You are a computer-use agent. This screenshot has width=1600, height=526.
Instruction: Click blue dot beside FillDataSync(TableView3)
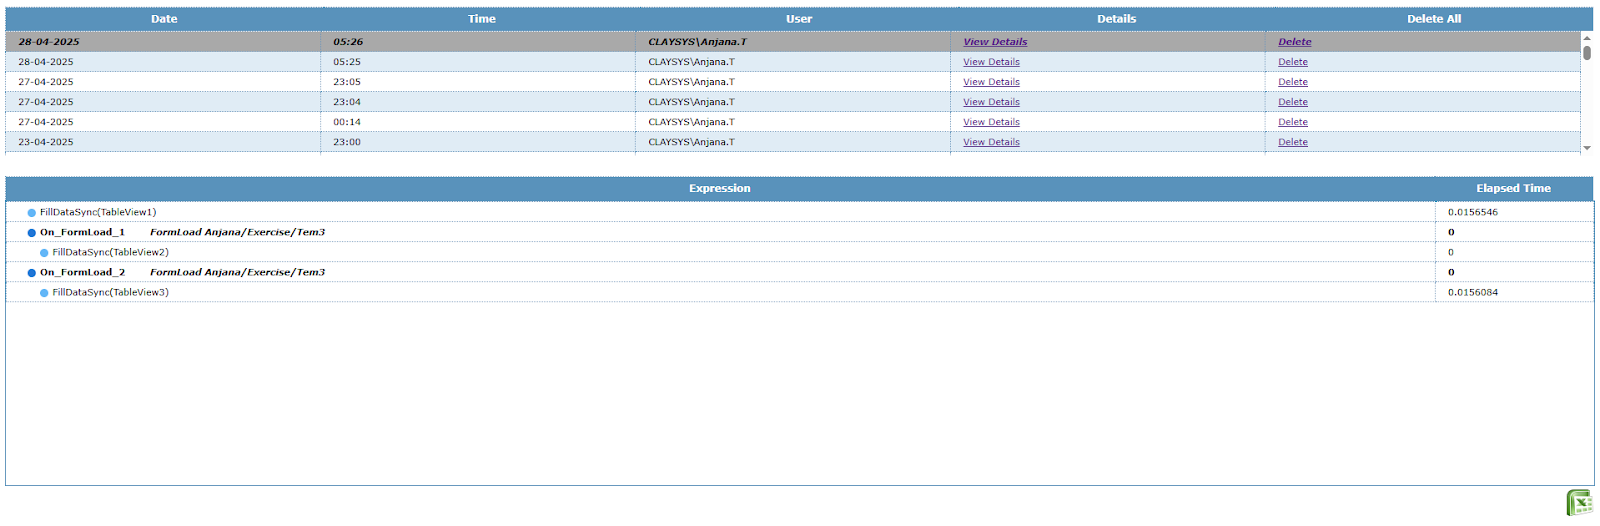point(44,293)
